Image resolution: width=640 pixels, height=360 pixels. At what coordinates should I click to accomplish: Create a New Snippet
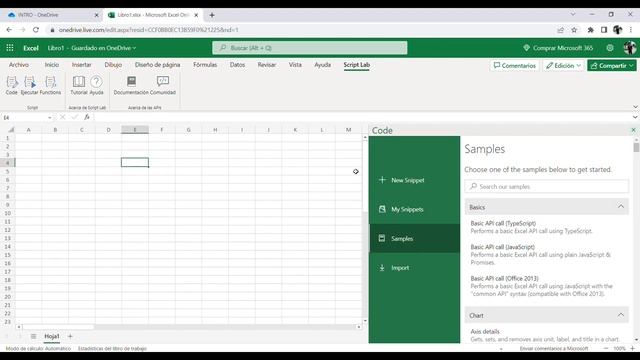tap(414, 180)
